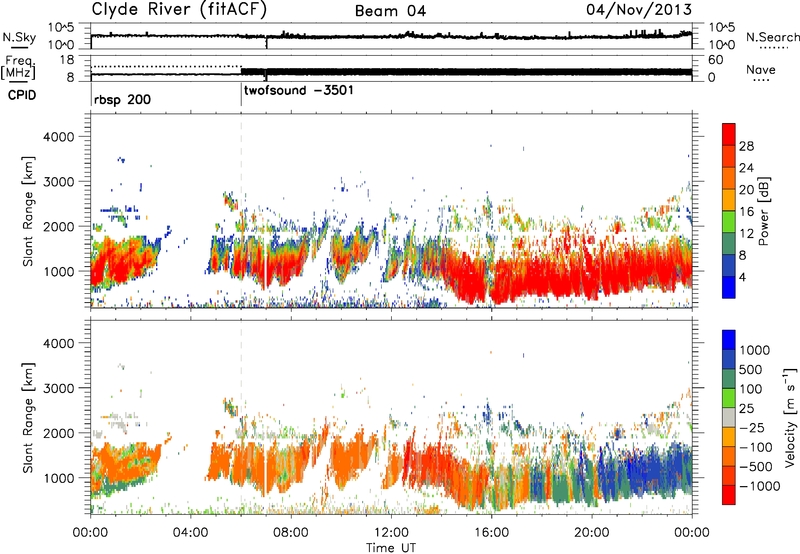Click the "1000" slant range tick in the Velocity panel
Viewport: 800px width, 554px height.
pyautogui.click(x=58, y=478)
